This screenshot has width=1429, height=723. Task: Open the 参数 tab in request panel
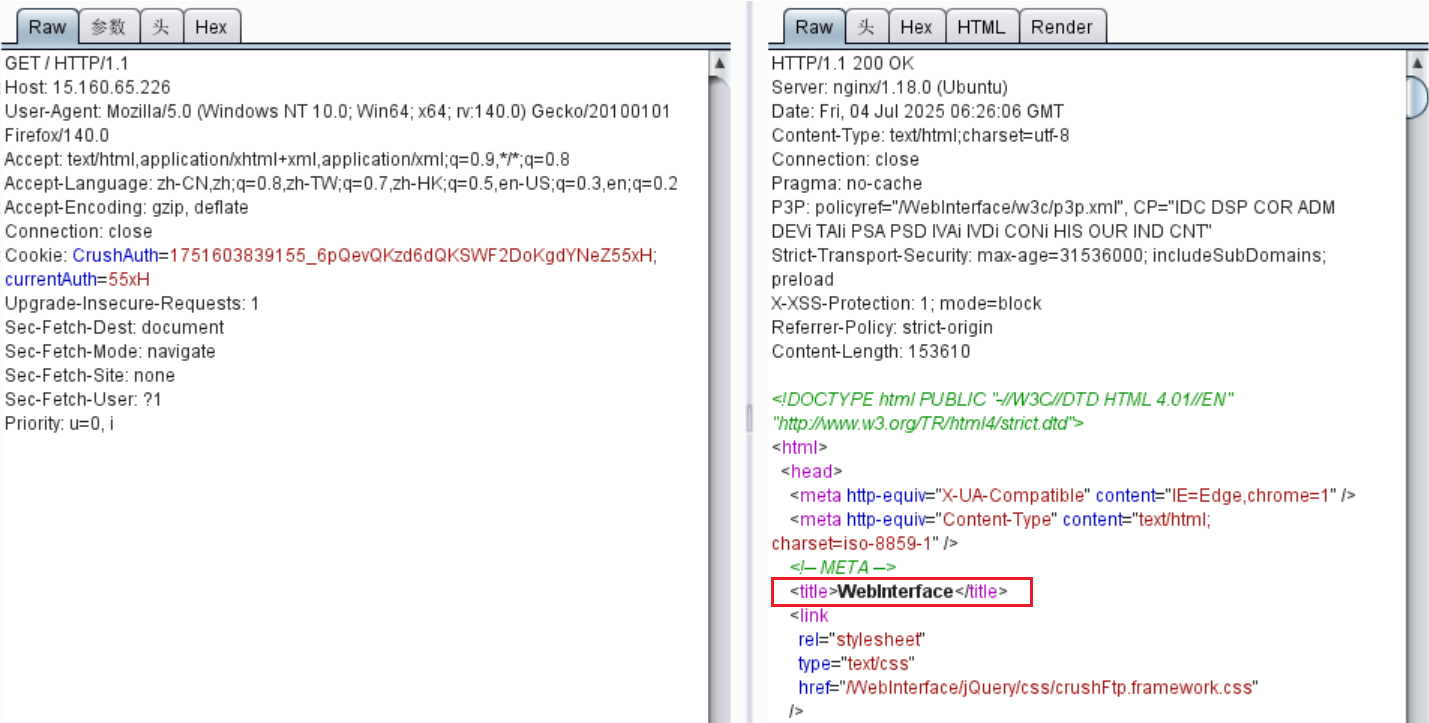pyautogui.click(x=109, y=27)
